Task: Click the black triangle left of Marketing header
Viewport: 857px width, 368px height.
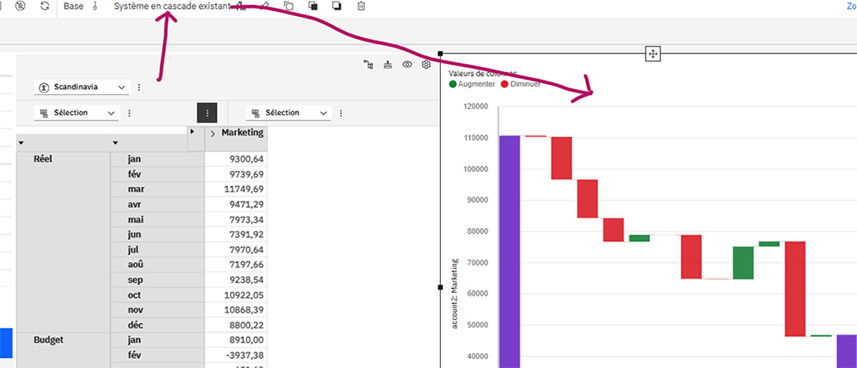Action: point(191,131)
